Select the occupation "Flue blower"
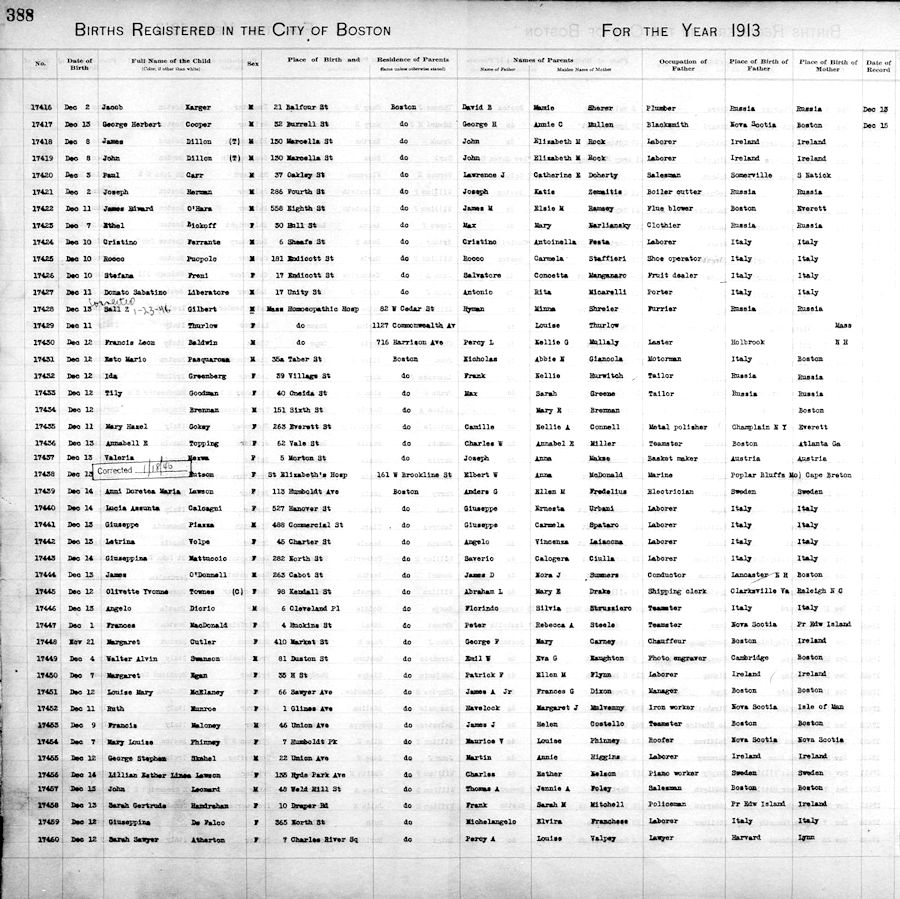 (x=669, y=208)
